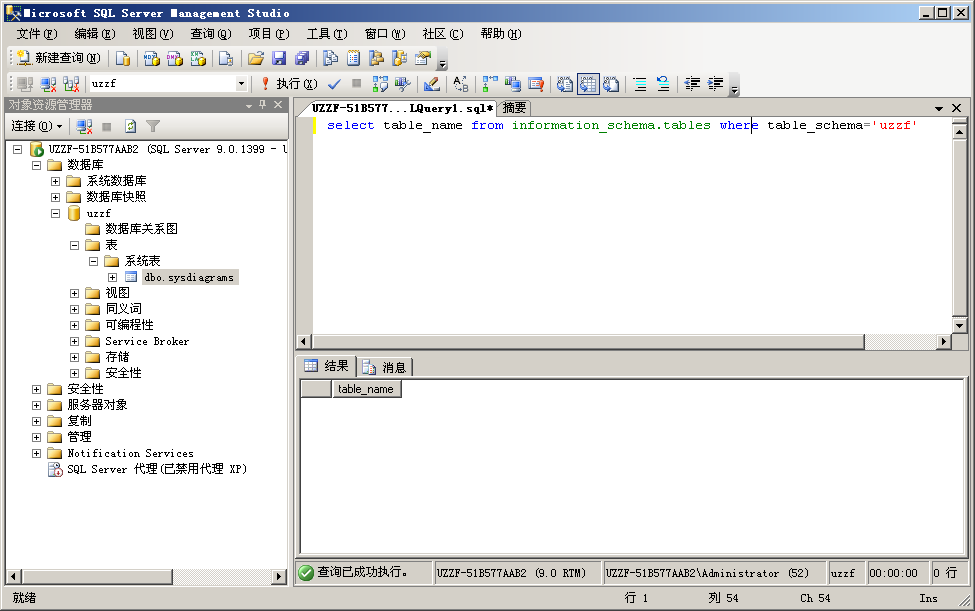
Task: Comment out the selected lines icon
Action: click(x=640, y=84)
